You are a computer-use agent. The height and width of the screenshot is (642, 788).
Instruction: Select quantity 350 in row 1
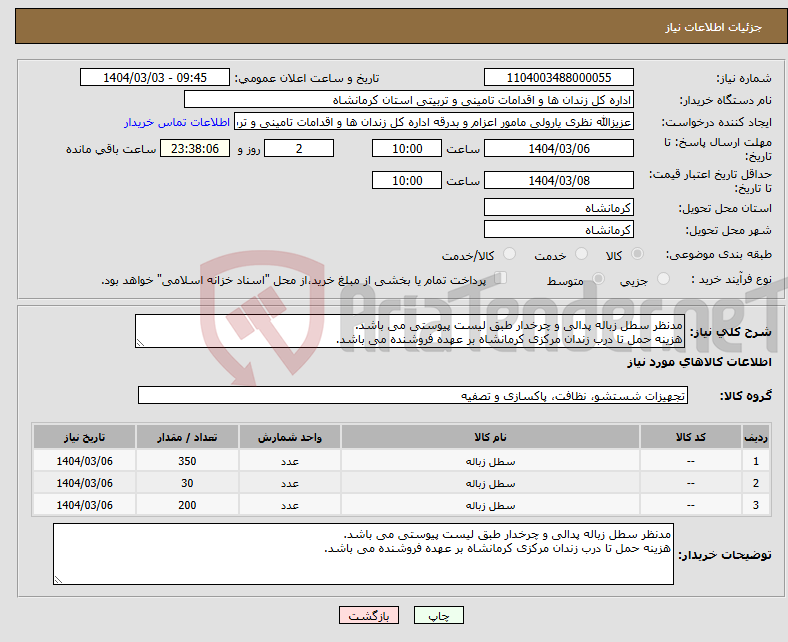click(187, 461)
